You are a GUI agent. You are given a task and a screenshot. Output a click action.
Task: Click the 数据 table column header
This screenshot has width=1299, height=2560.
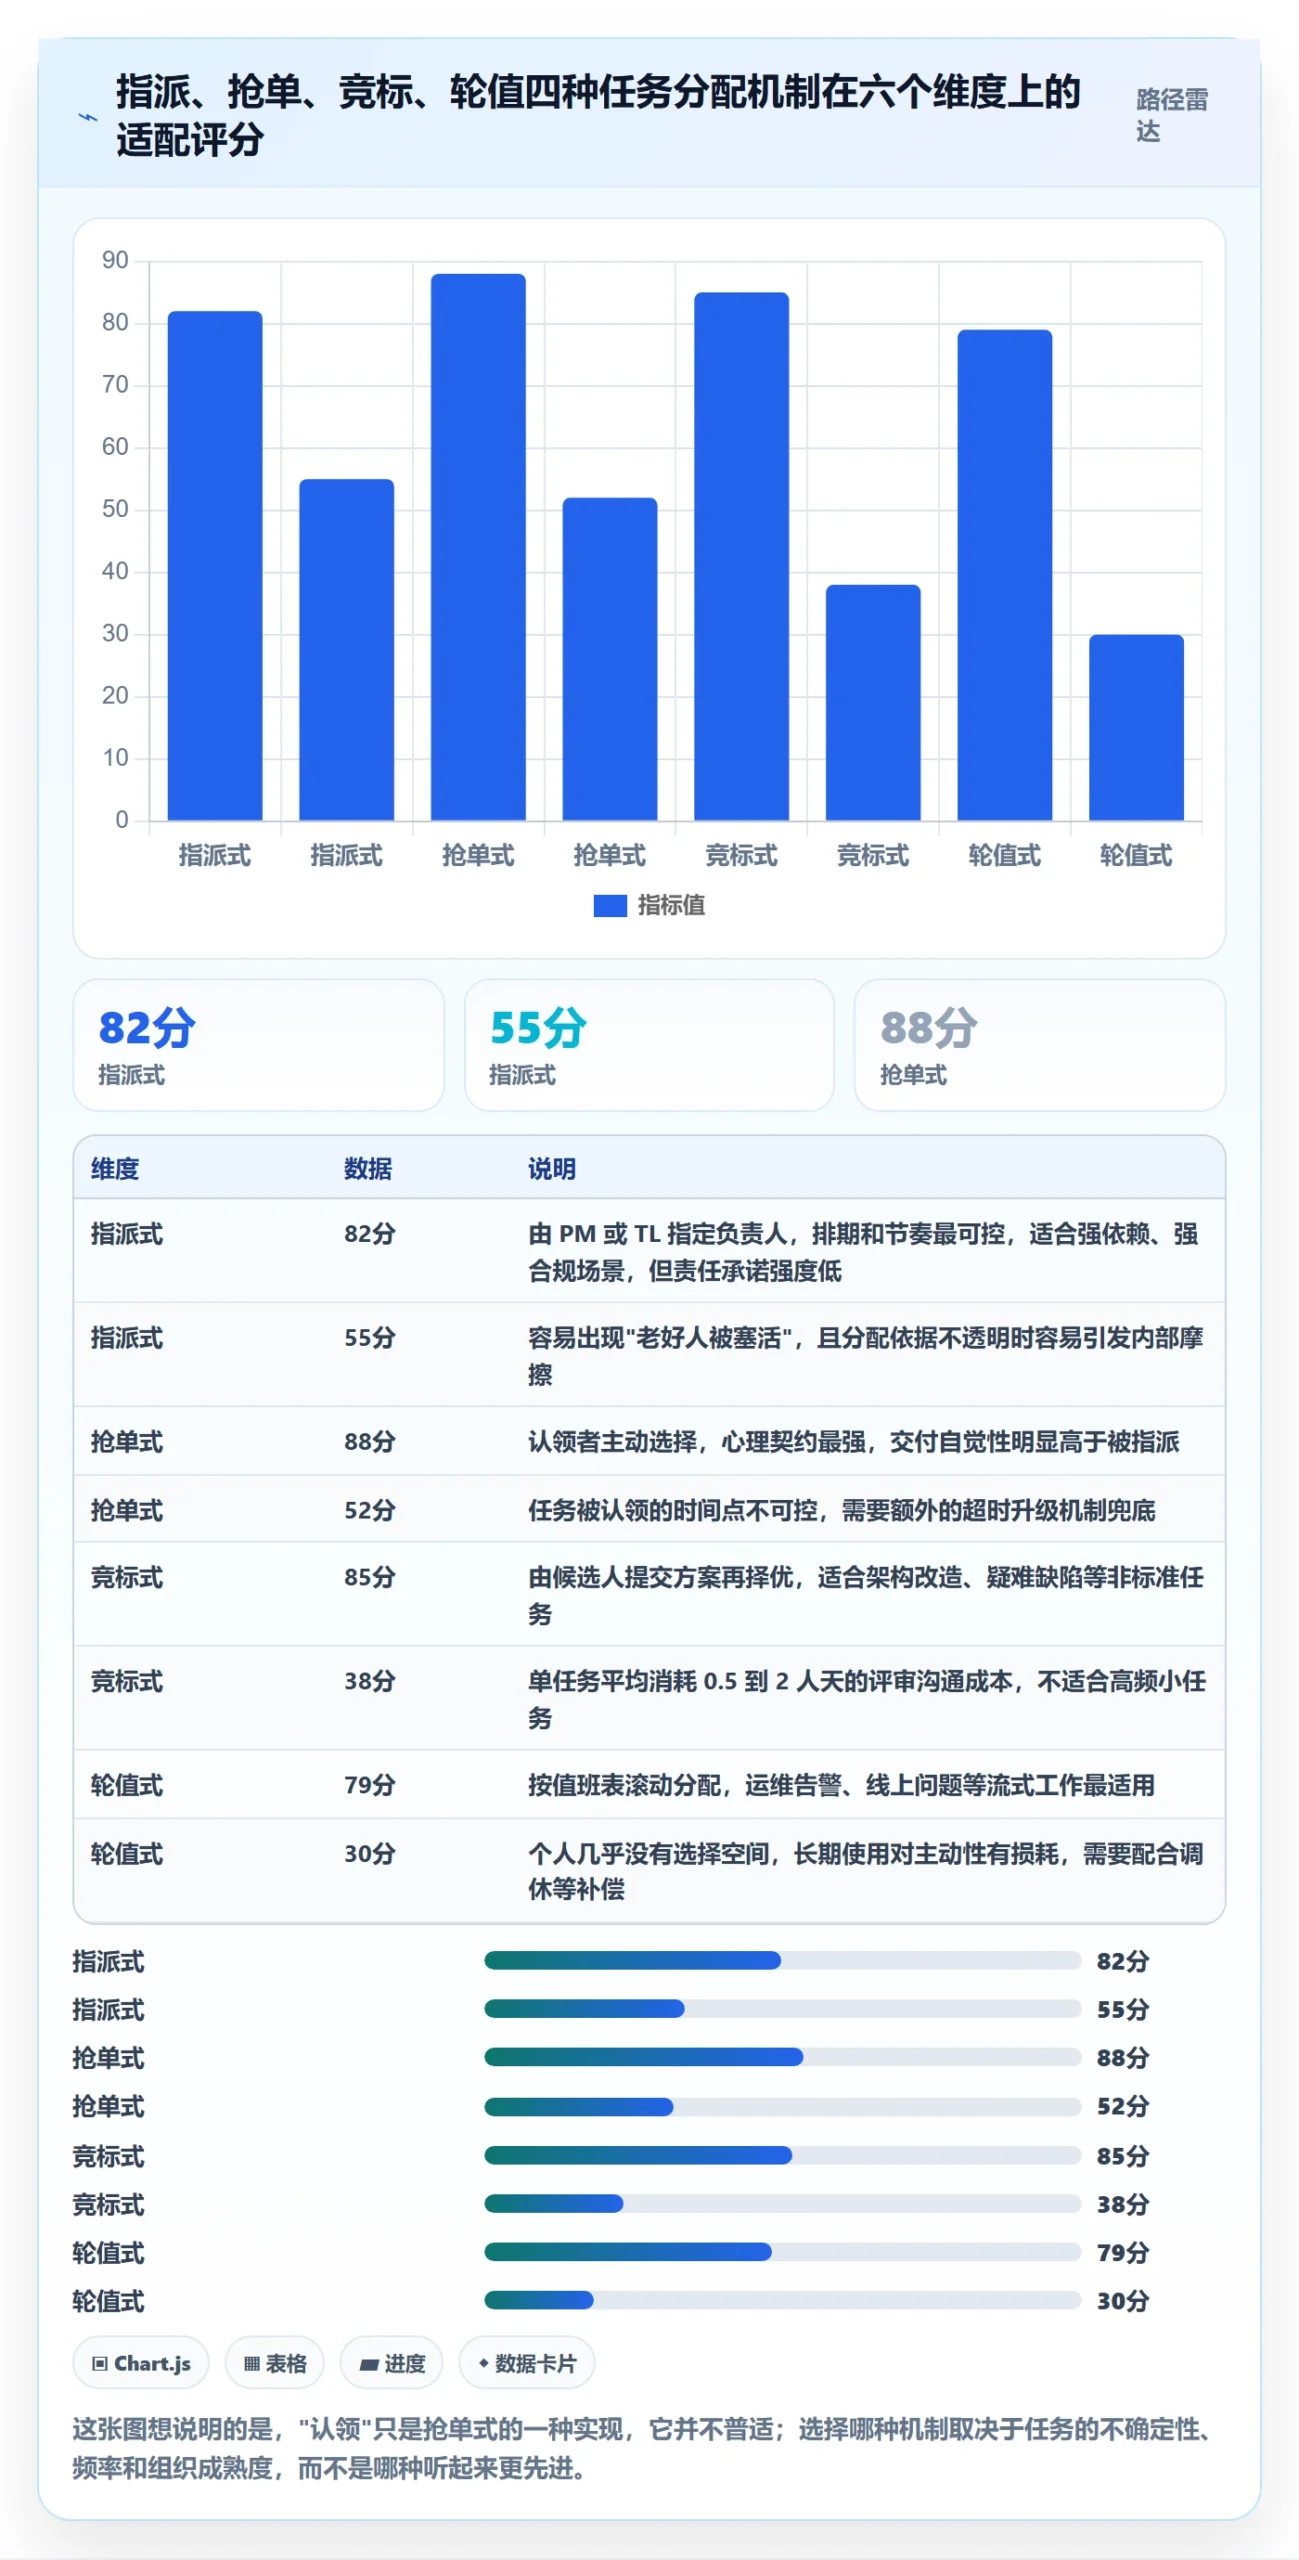pos(368,1168)
